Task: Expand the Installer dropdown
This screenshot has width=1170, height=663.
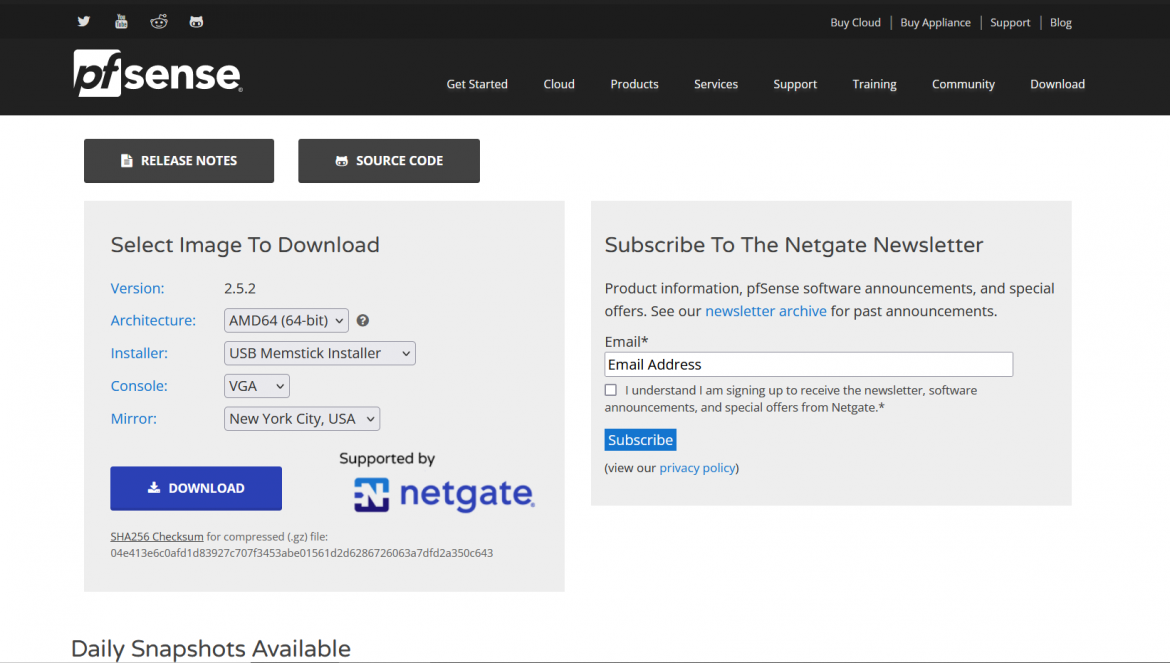Action: coord(319,353)
